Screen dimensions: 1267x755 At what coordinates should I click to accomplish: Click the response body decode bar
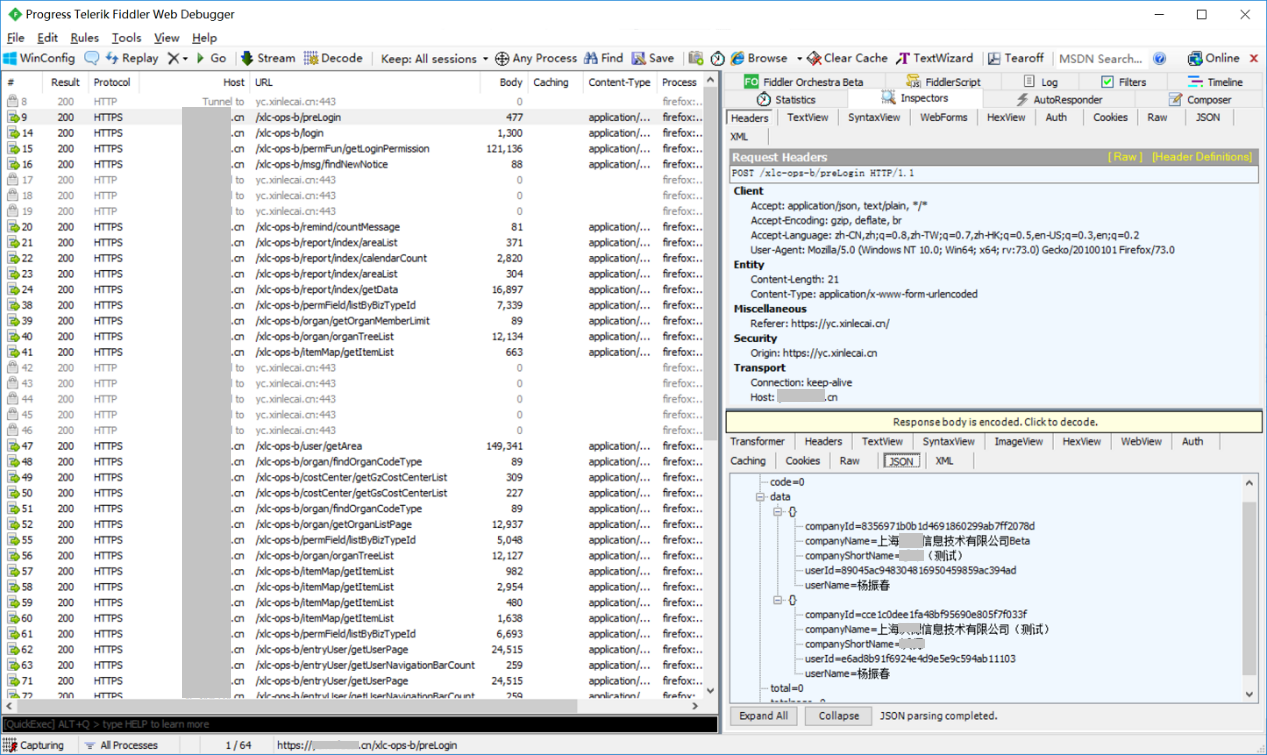994,422
